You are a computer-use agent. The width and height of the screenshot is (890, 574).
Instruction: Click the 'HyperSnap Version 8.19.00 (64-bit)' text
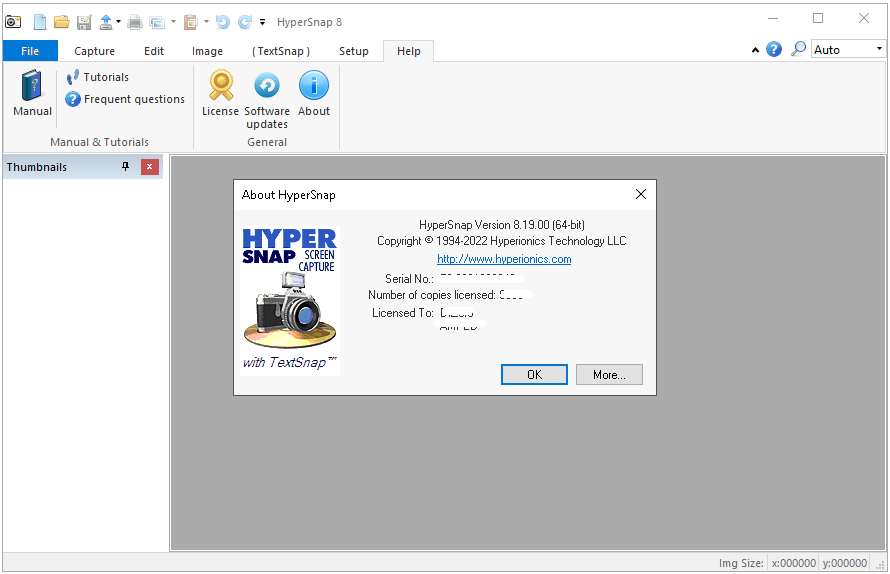click(502, 225)
